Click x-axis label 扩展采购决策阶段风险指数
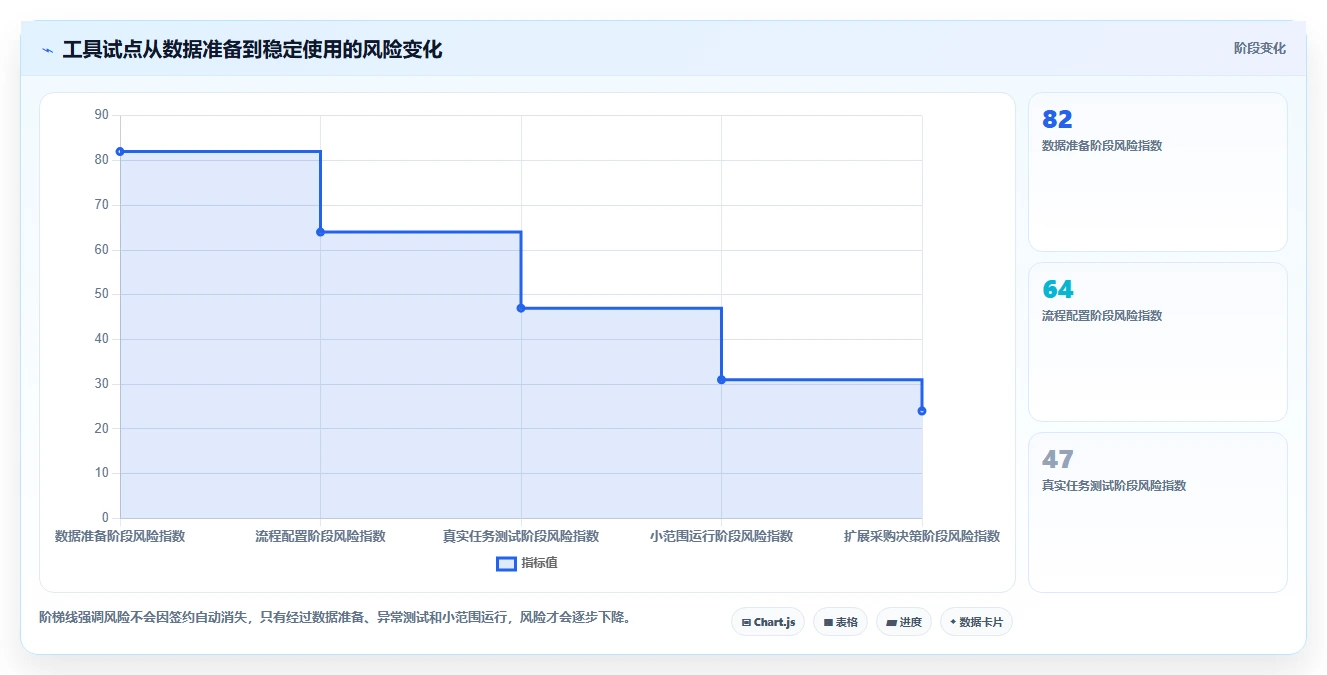 921,536
